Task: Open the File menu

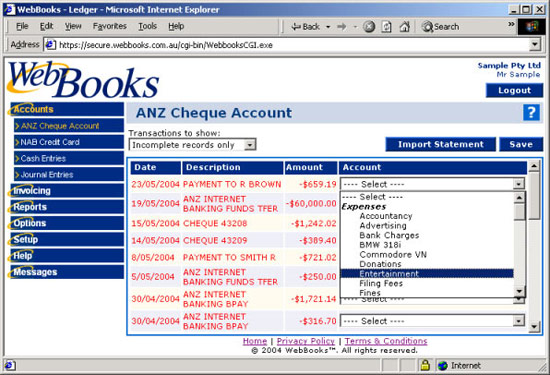Action: click(22, 26)
